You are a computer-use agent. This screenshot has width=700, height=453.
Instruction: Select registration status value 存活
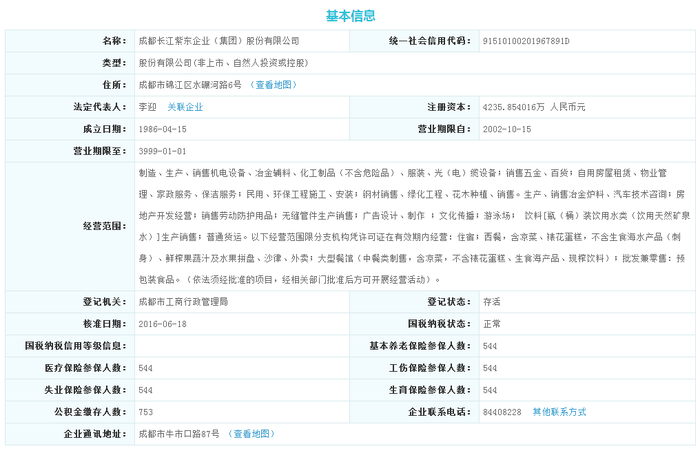[x=492, y=302]
